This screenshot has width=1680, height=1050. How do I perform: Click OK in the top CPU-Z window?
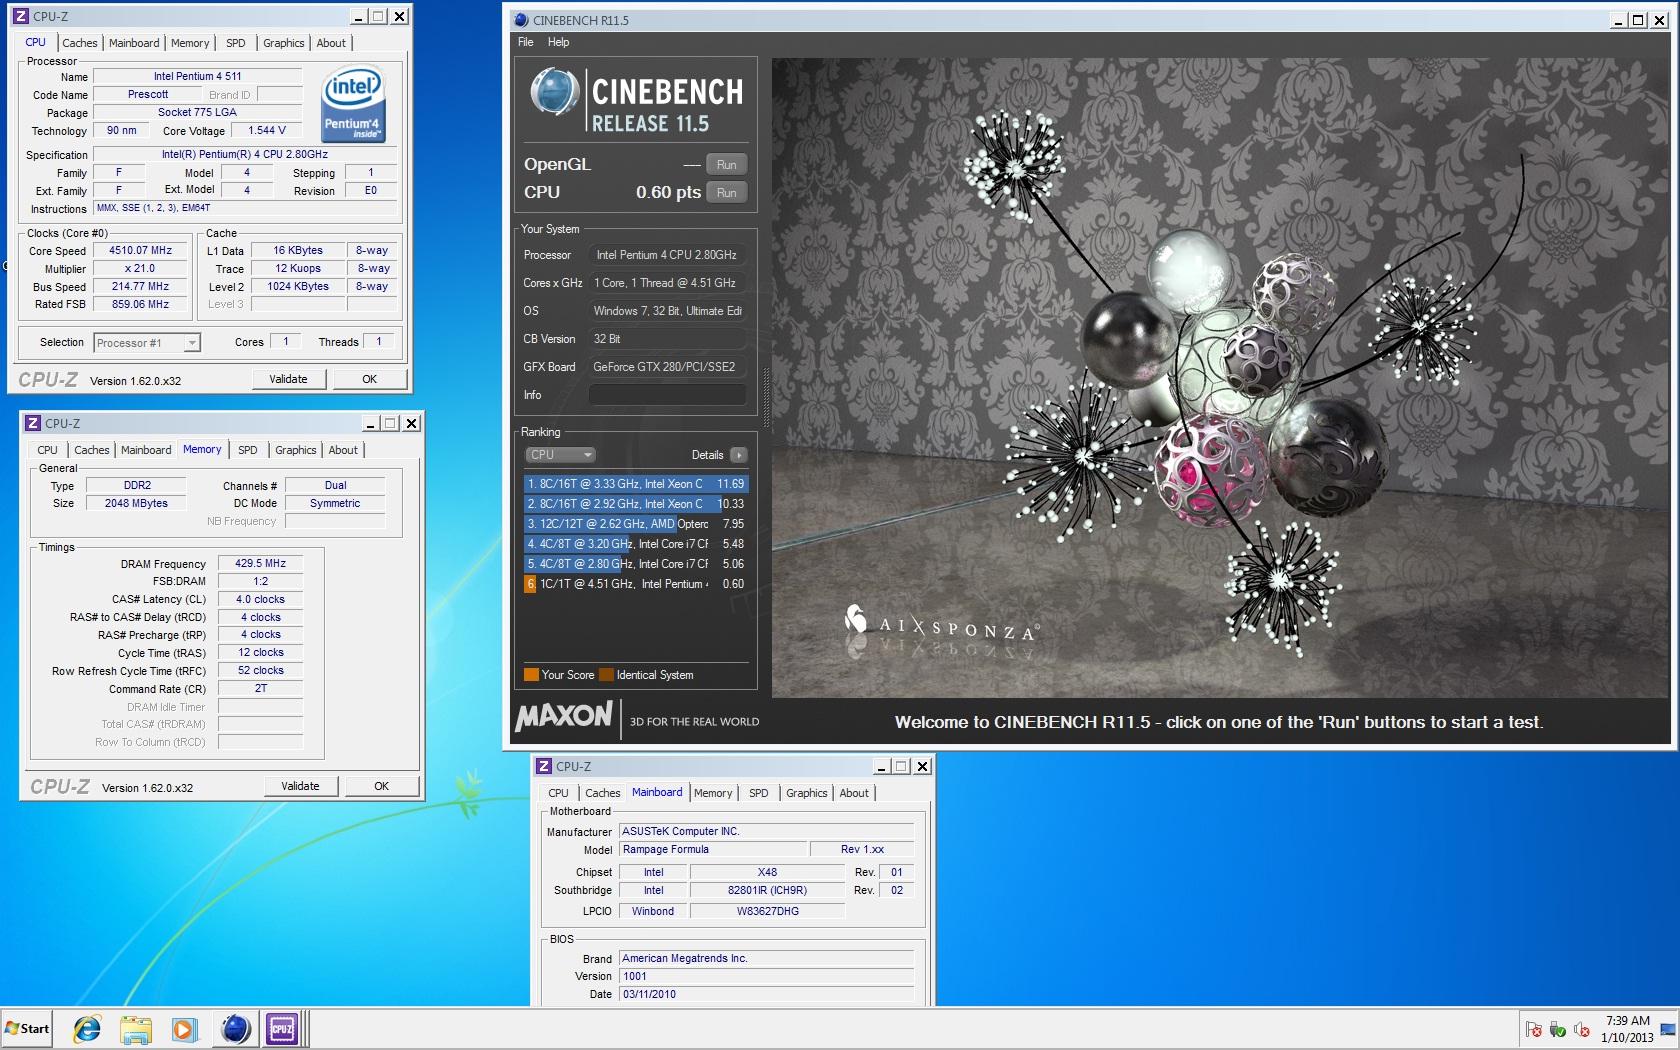(x=370, y=379)
